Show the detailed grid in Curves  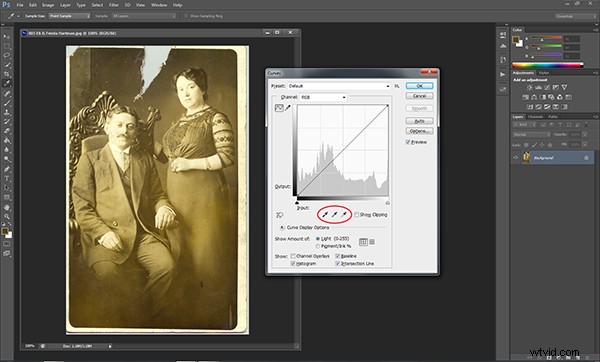[372, 242]
